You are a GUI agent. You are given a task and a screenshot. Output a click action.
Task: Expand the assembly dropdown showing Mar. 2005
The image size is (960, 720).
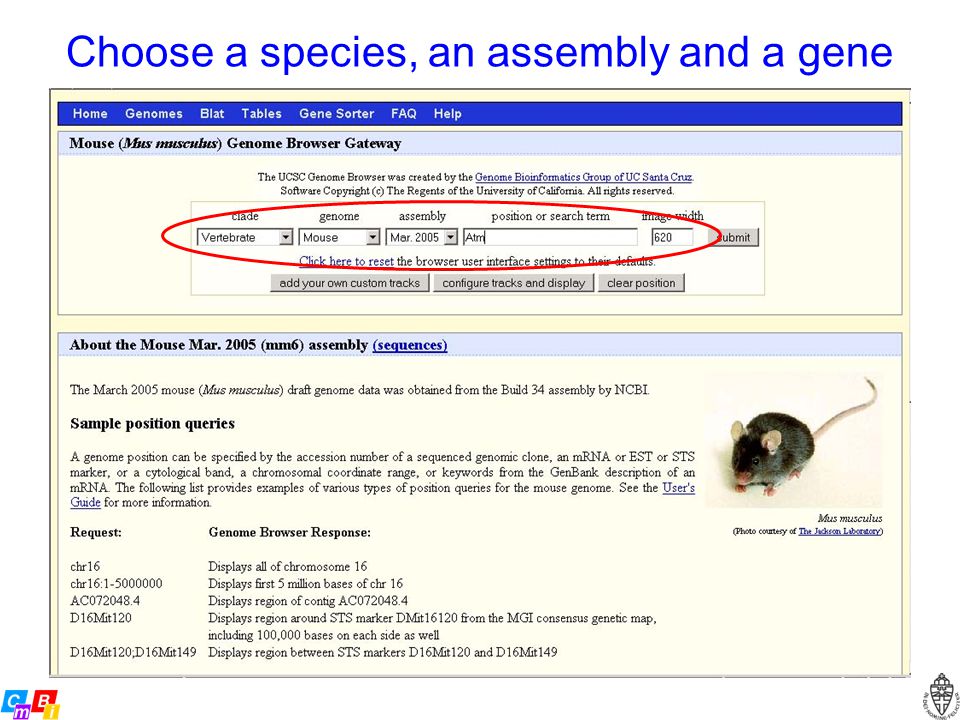click(422, 238)
